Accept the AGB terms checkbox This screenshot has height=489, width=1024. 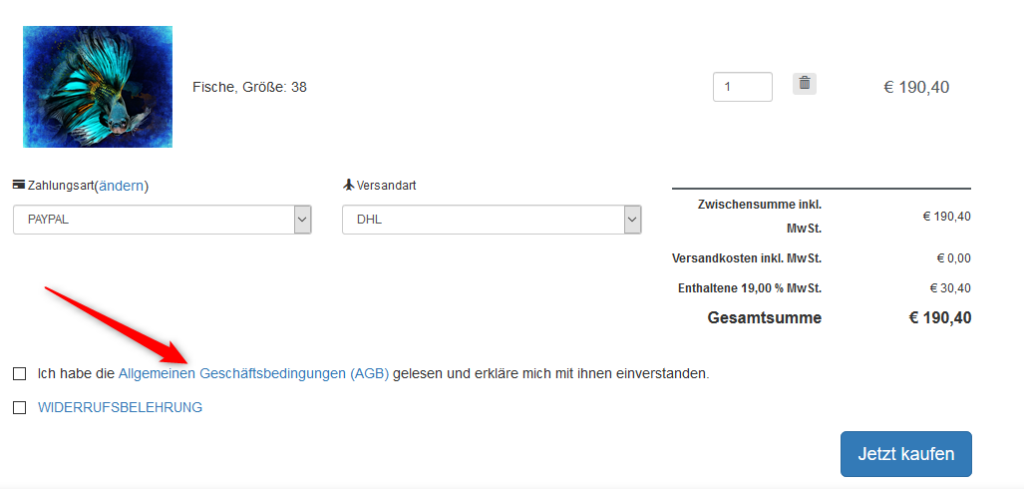click(x=20, y=374)
